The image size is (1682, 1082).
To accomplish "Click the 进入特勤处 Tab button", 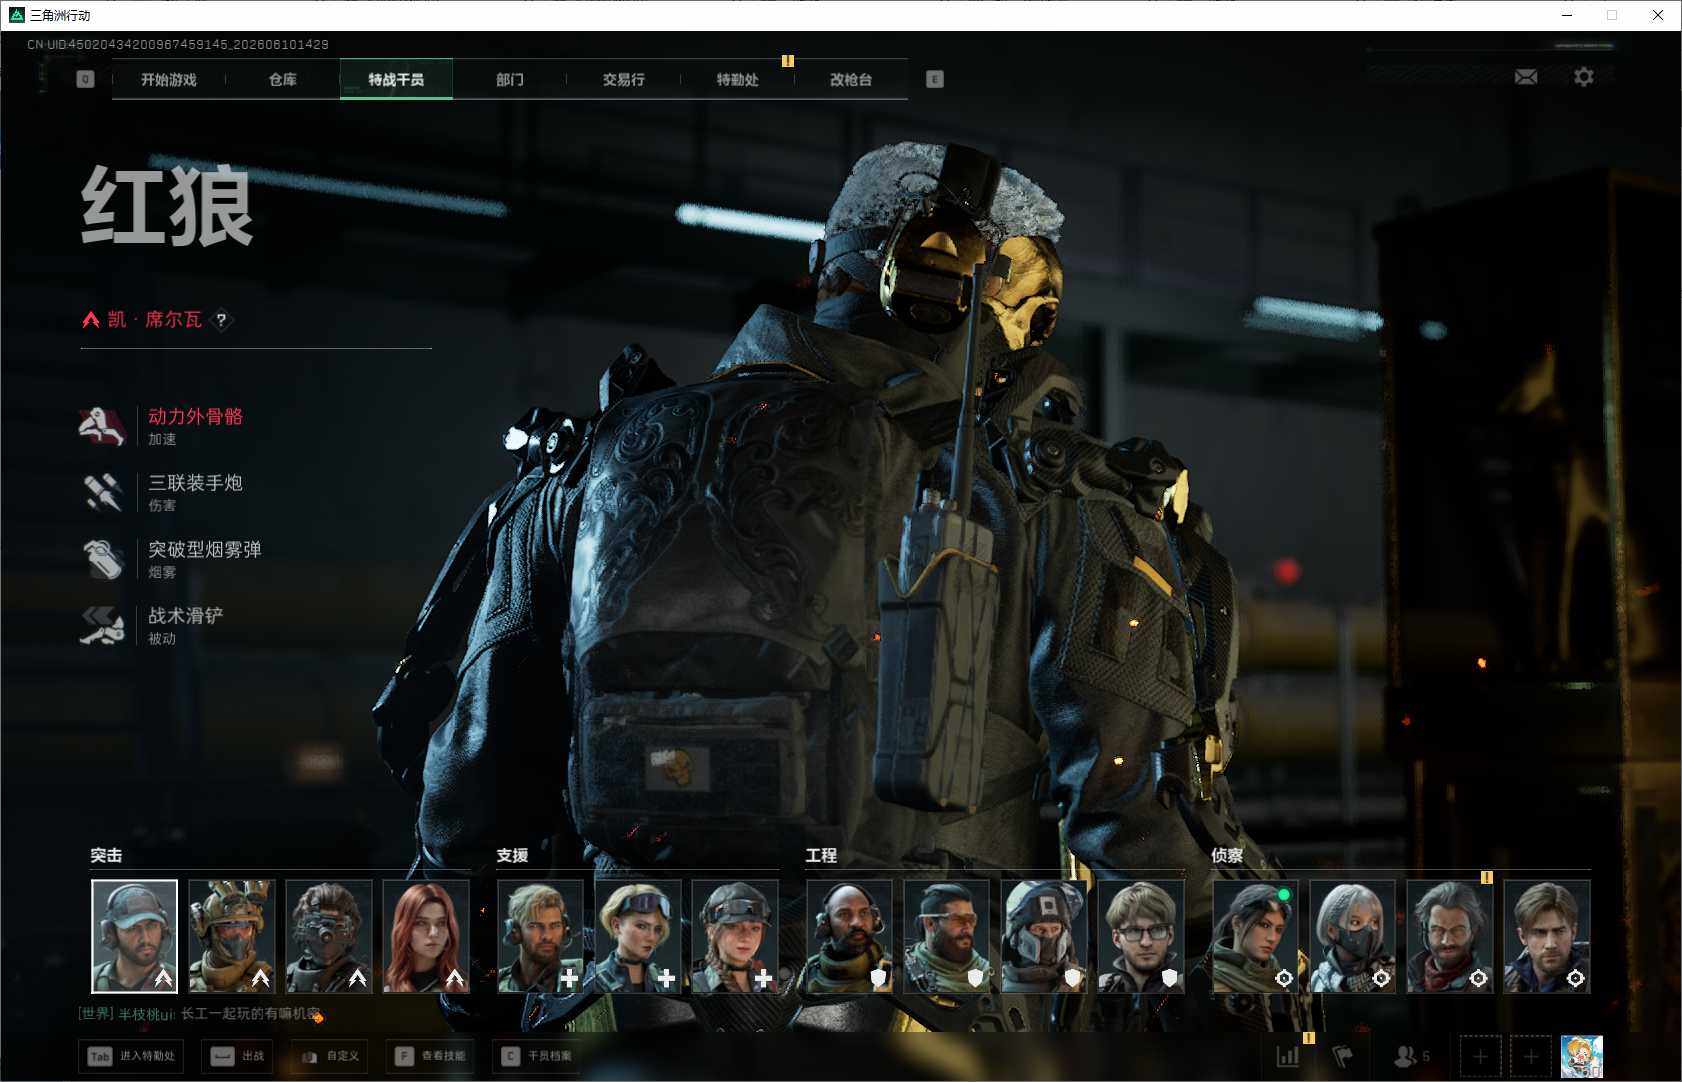I will point(131,1056).
